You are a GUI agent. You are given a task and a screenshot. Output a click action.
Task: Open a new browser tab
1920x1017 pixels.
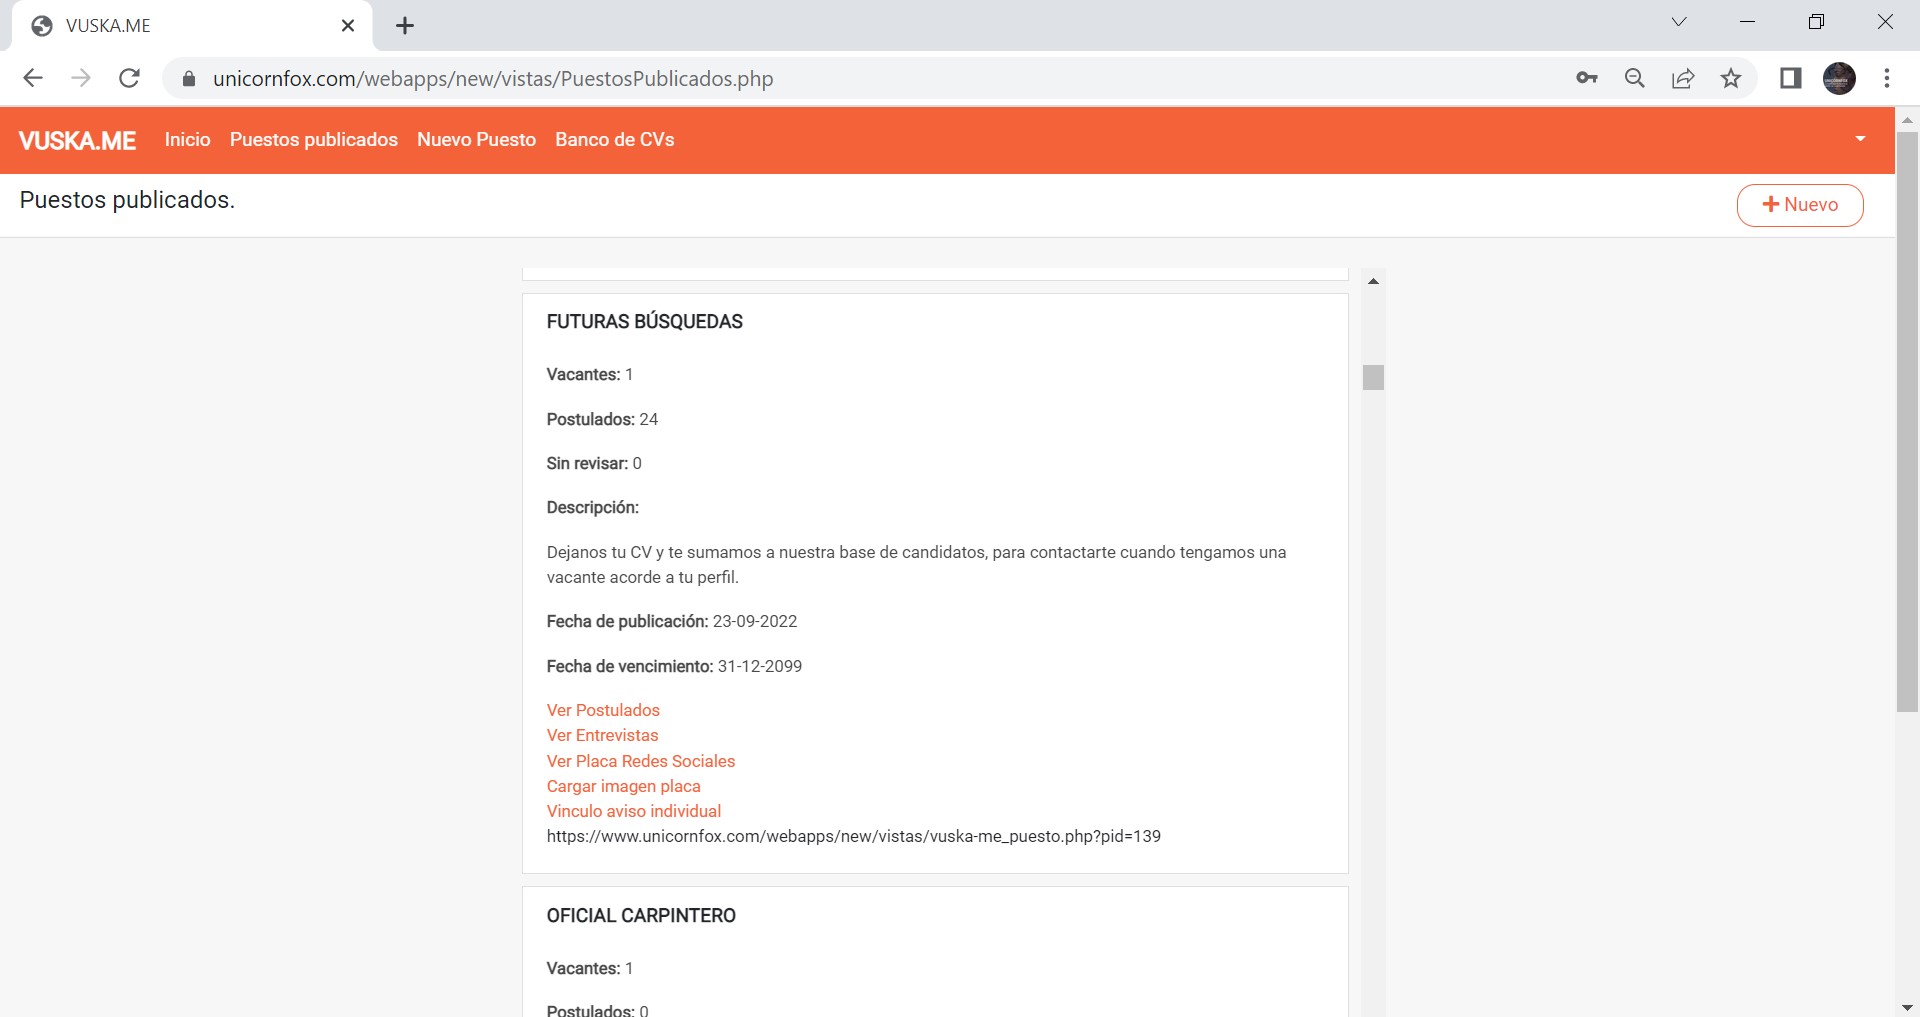pos(405,26)
